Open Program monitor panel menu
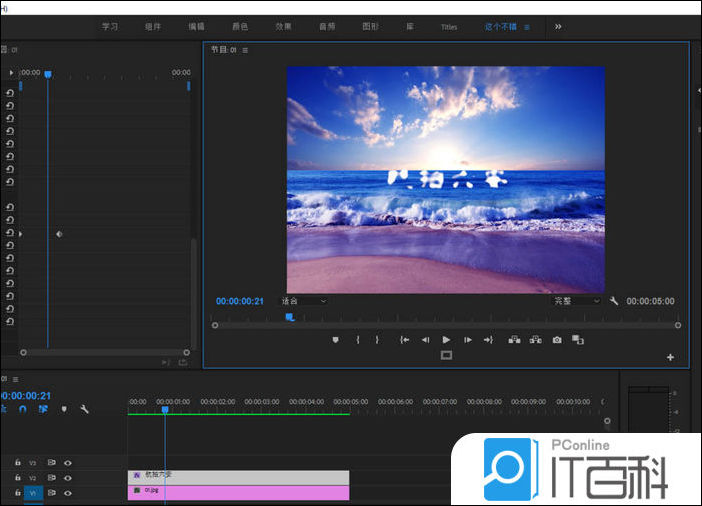This screenshot has width=702, height=506. pyautogui.click(x=245, y=50)
